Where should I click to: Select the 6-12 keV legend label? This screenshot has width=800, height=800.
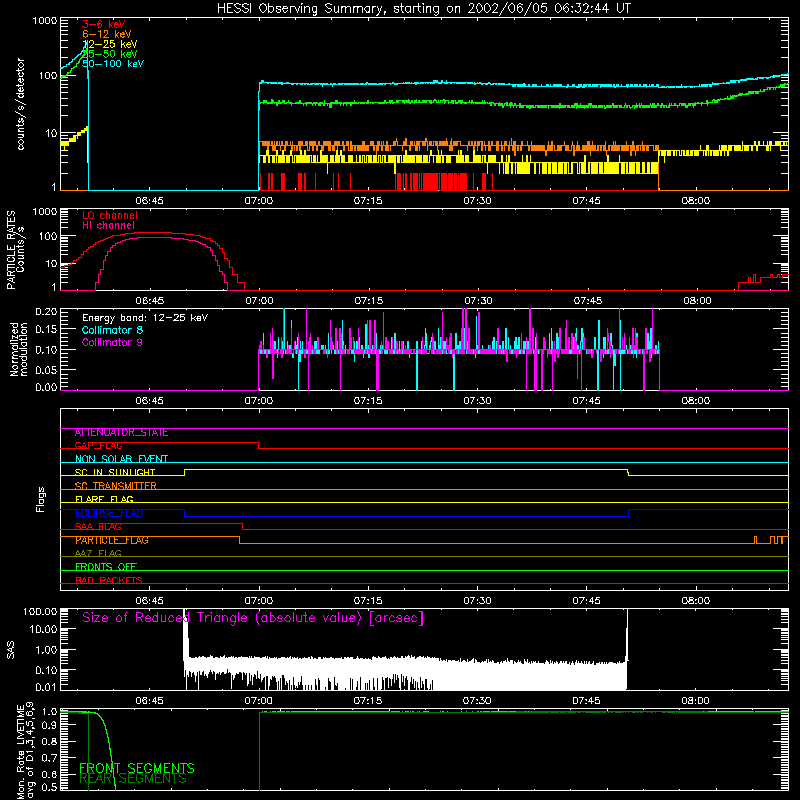click(x=107, y=34)
